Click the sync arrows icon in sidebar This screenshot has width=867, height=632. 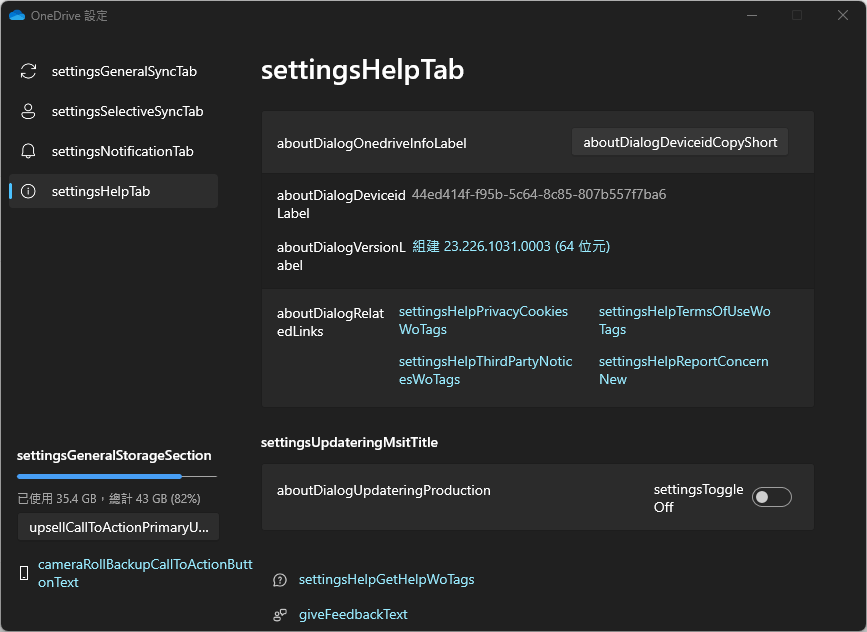[x=28, y=72]
